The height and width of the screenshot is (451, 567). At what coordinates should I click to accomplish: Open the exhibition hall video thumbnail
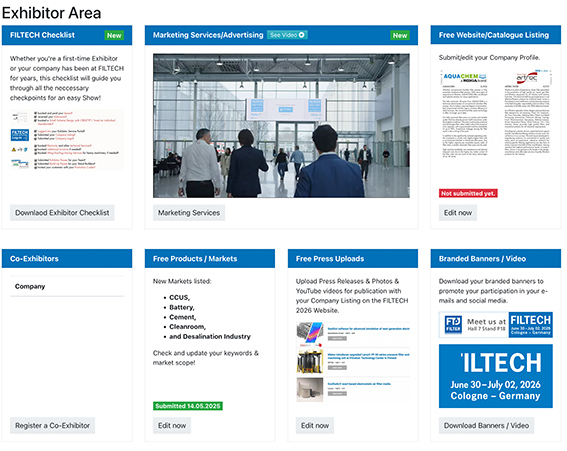pyautogui.click(x=281, y=126)
